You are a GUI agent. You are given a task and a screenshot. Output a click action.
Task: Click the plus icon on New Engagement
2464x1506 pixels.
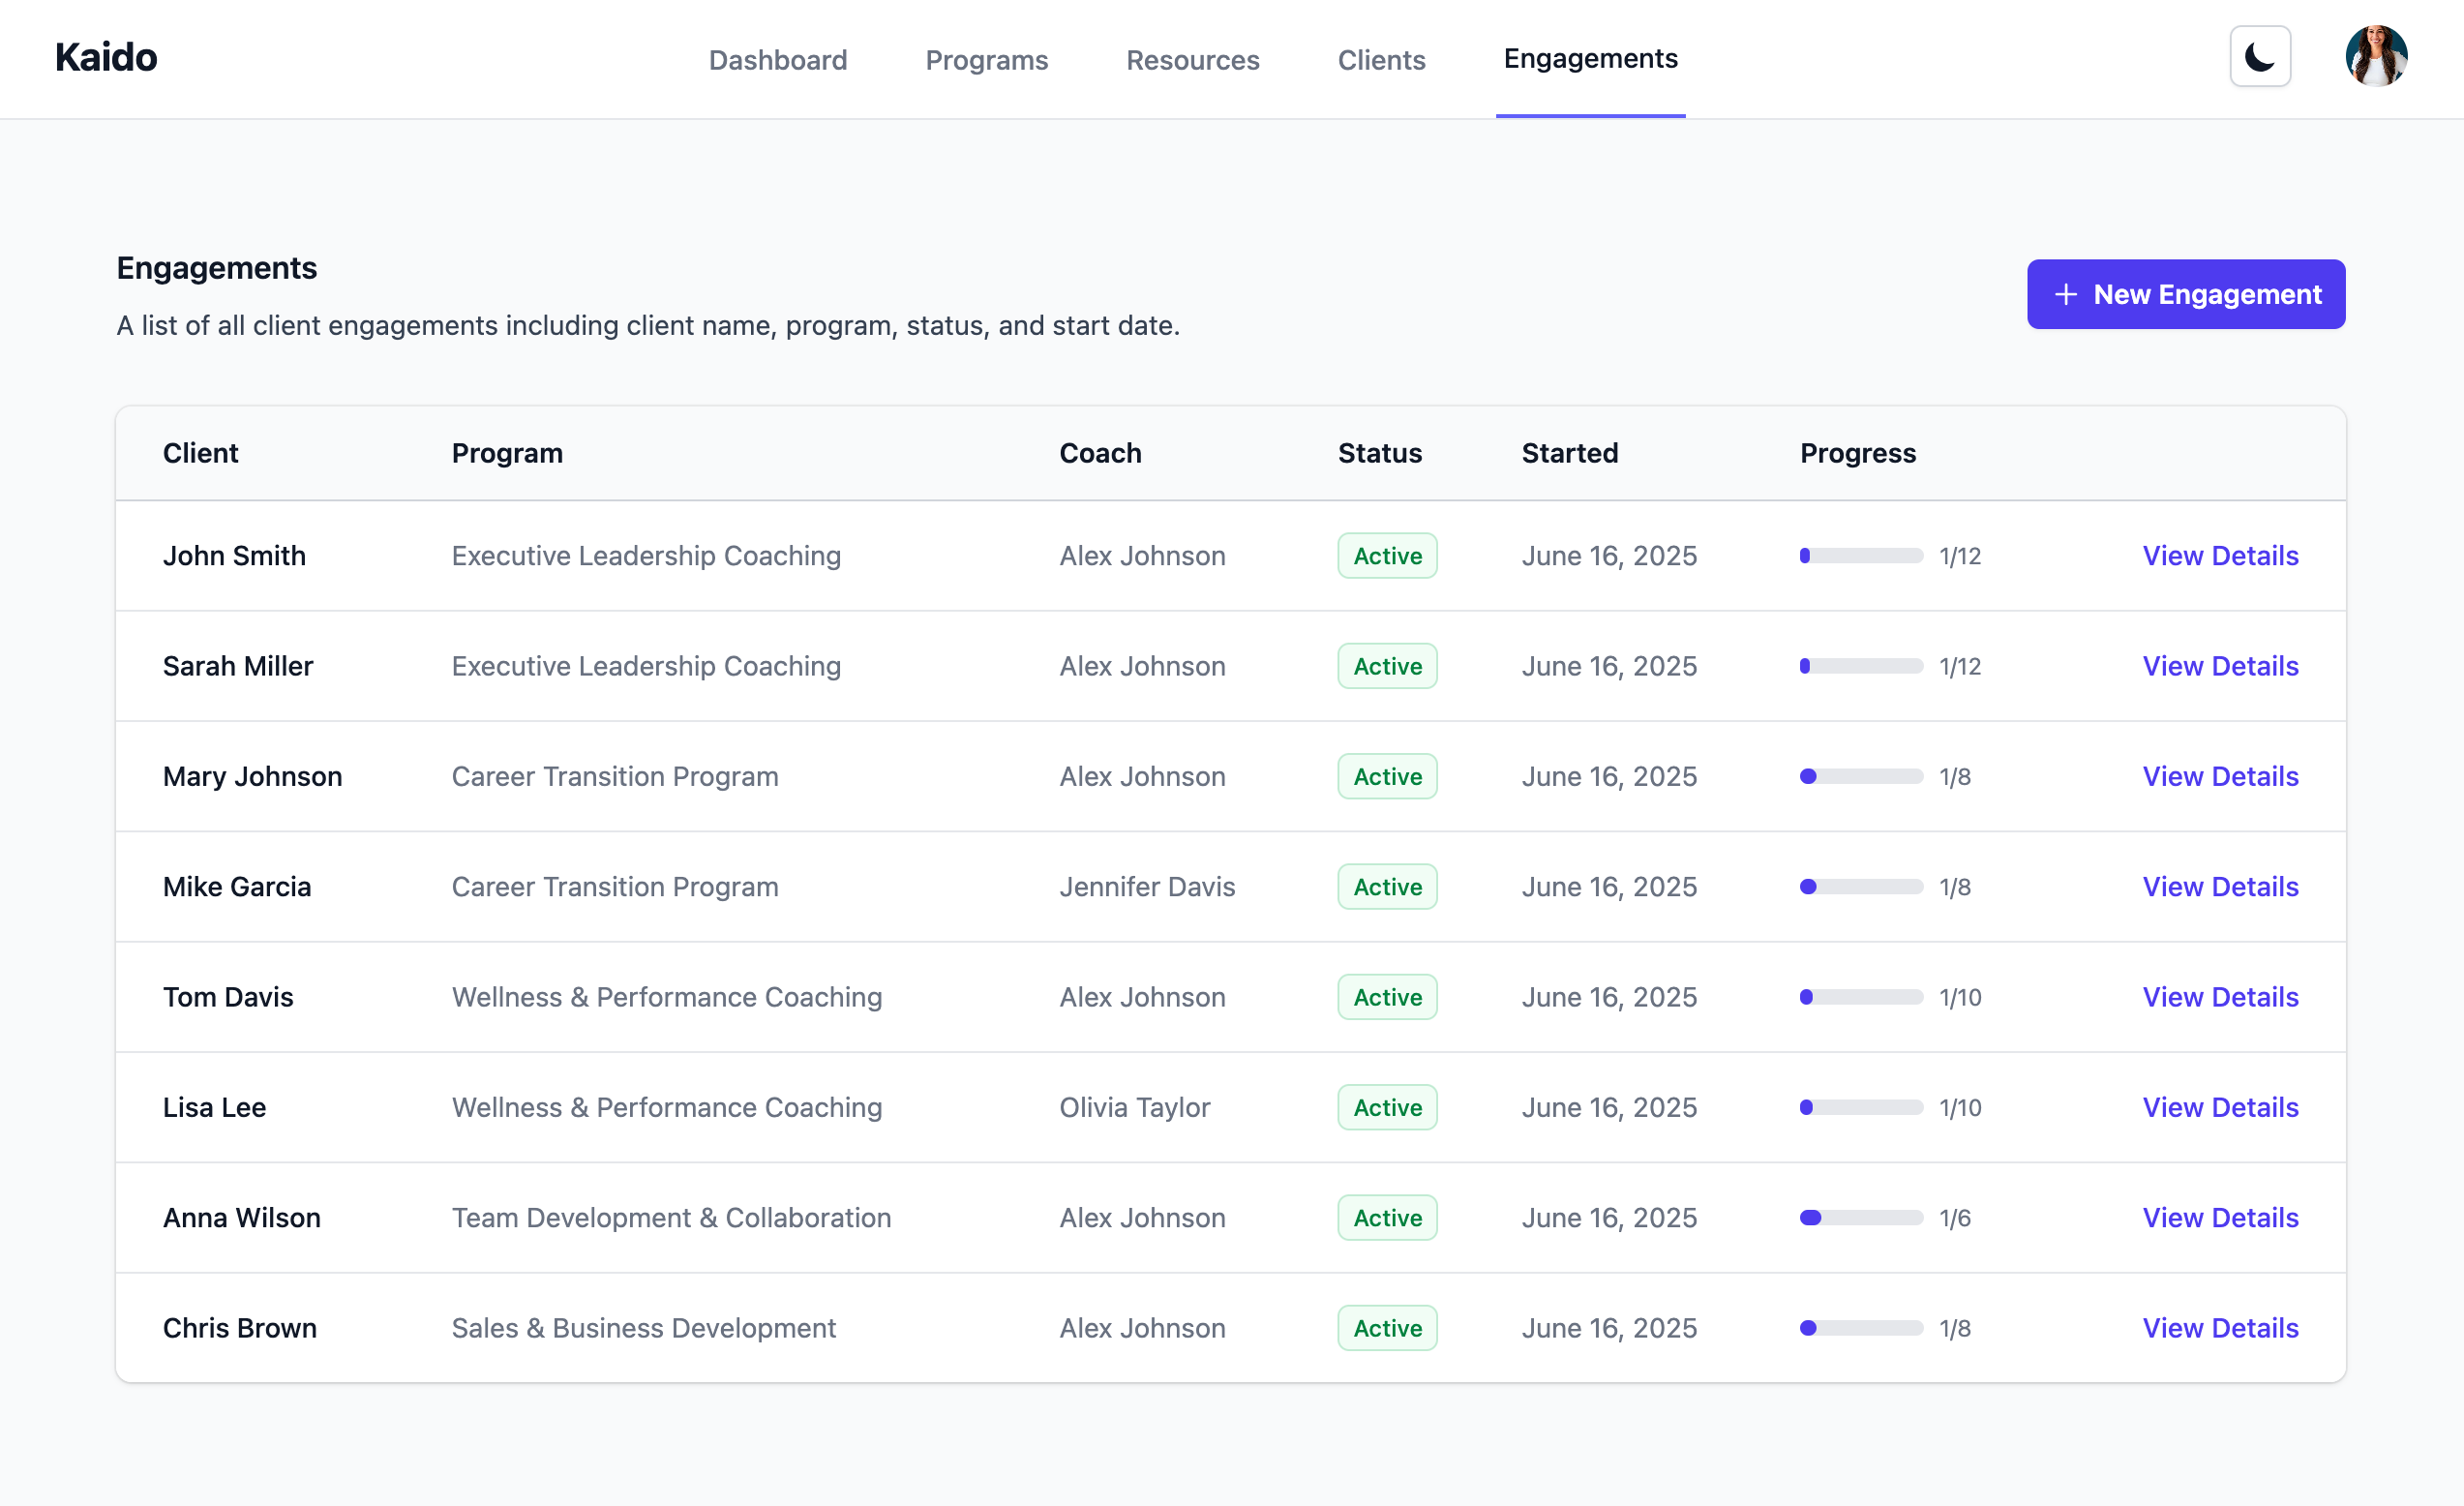click(x=2065, y=294)
